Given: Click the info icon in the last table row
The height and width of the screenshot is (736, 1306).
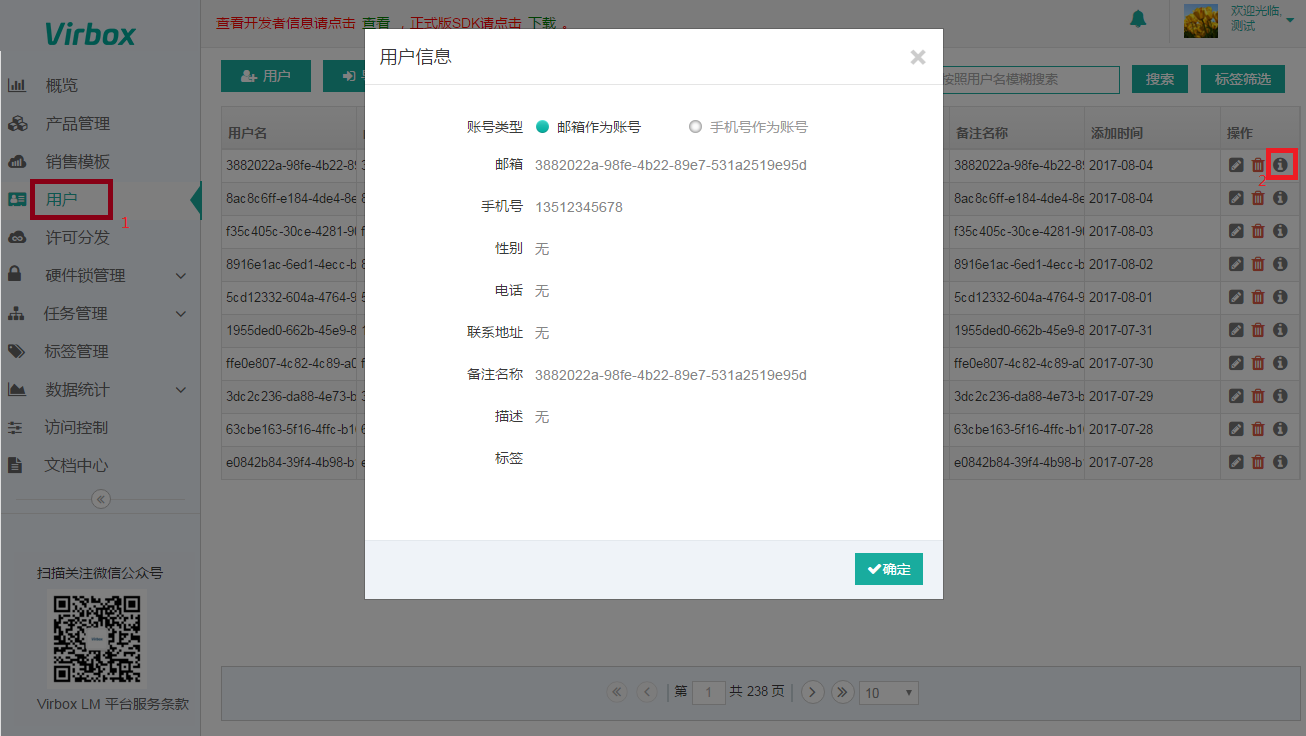Looking at the screenshot, I should [1280, 461].
